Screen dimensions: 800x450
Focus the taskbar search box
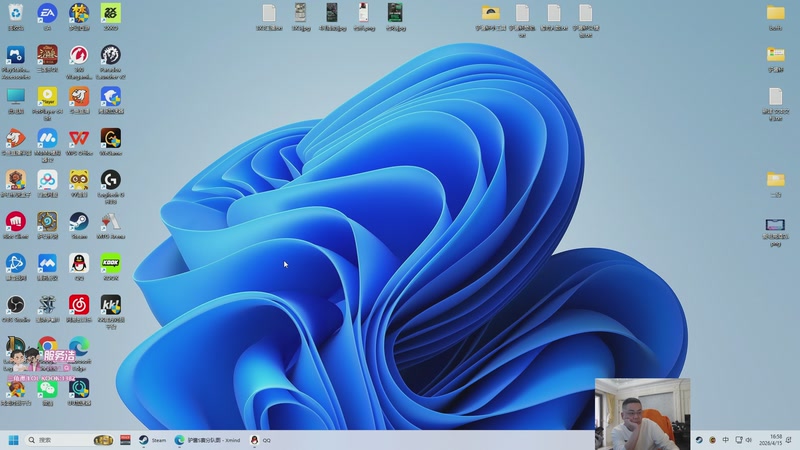(69, 440)
